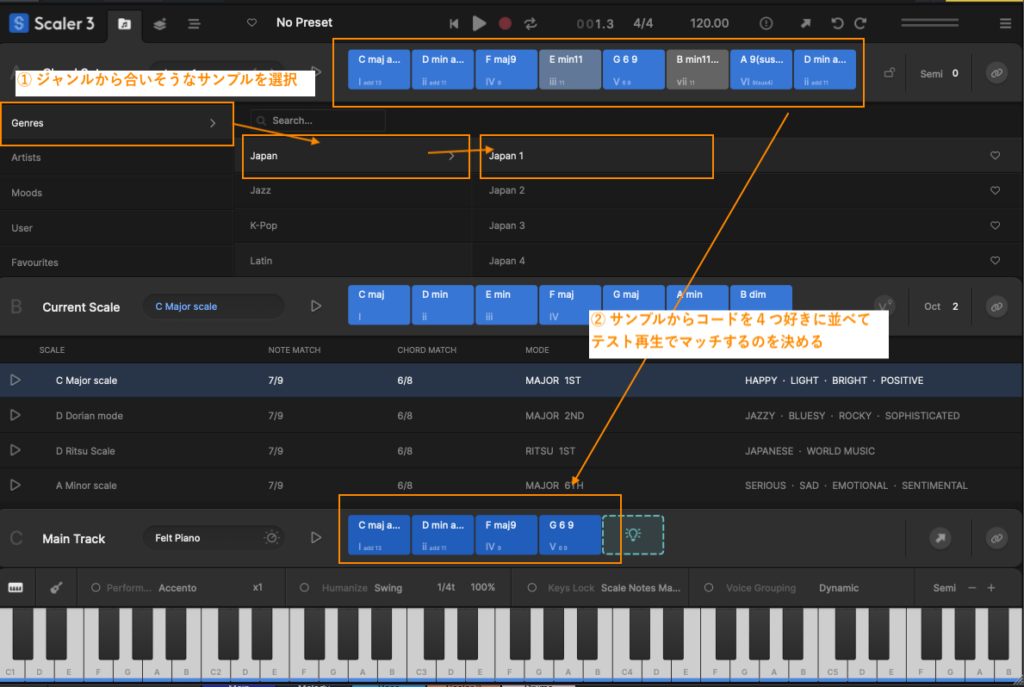Viewport: 1024px width, 687px height.
Task: Open the hamburger menu at top right
Action: pyautogui.click(x=1005, y=23)
